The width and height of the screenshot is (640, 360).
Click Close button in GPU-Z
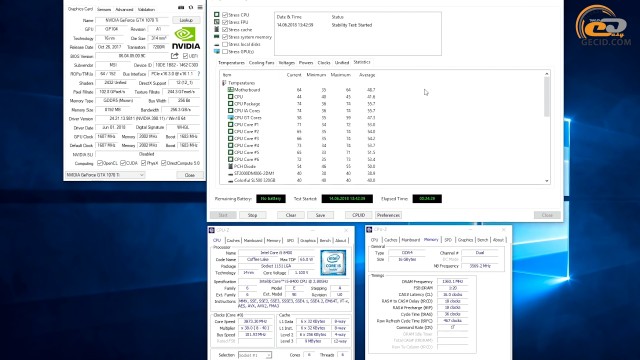tap(190, 175)
